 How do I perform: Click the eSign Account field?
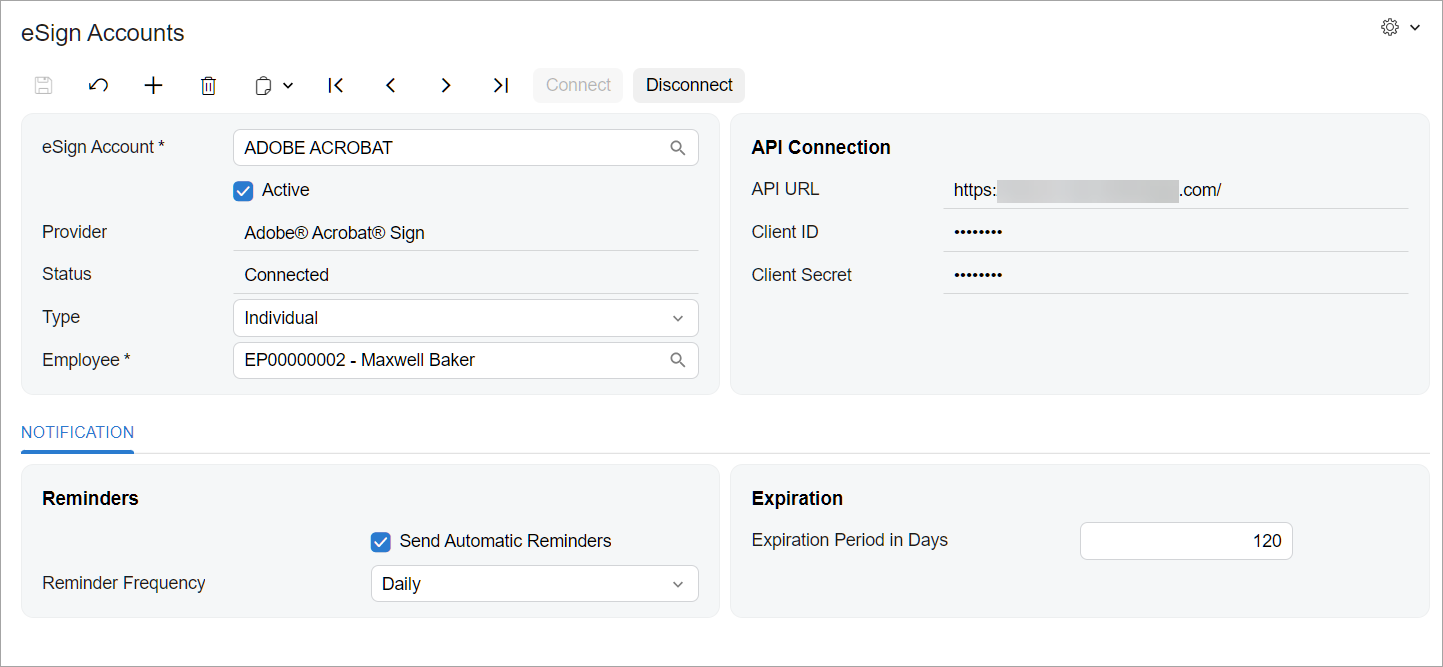click(465, 148)
